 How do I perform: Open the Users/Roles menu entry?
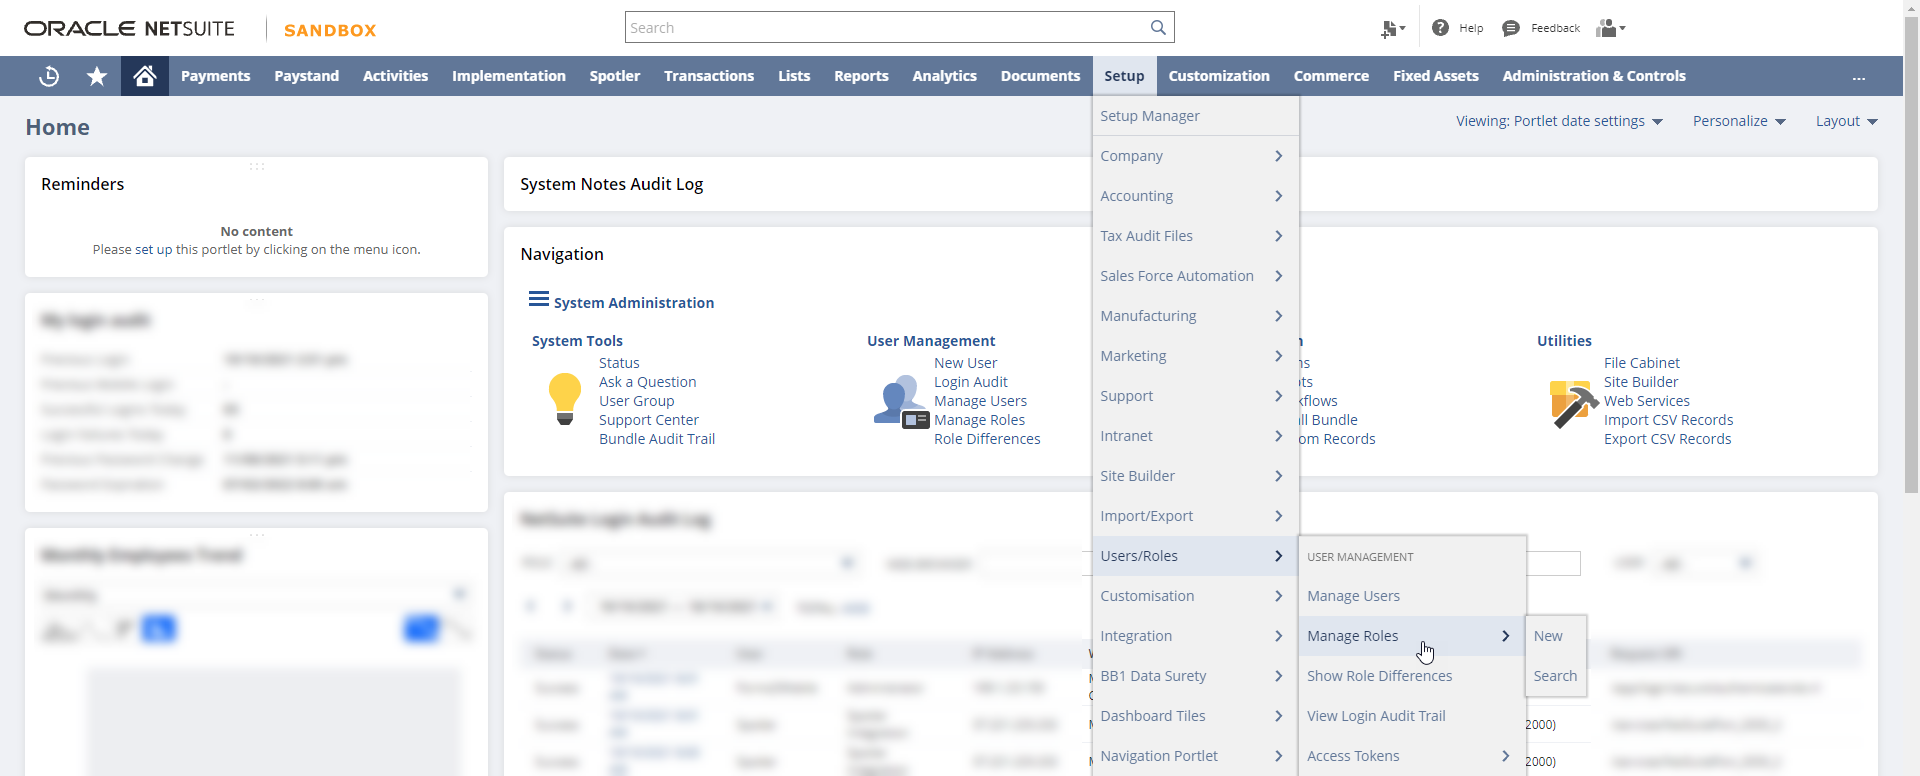tap(1196, 556)
